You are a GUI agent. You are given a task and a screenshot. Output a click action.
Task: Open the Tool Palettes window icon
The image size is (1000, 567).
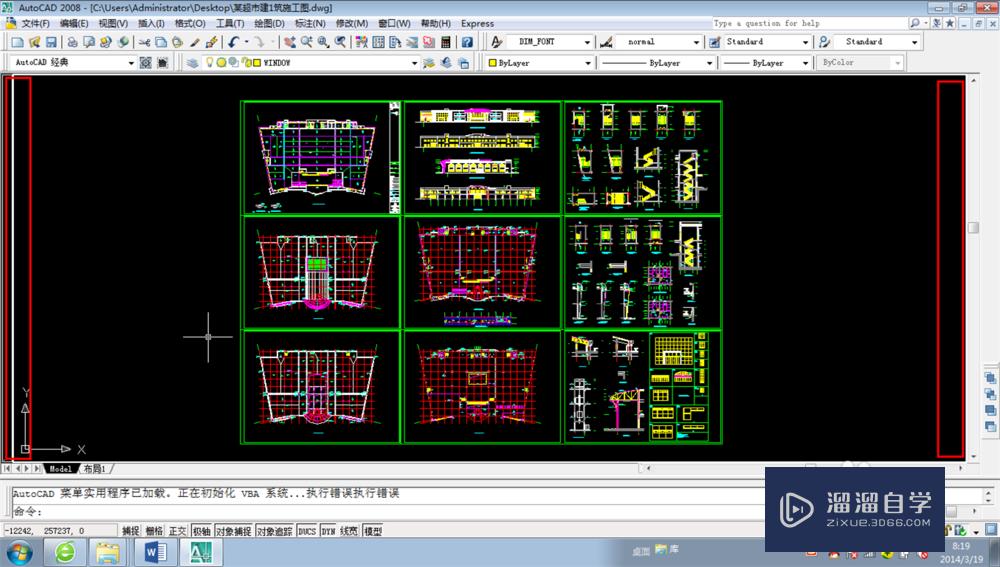click(395, 42)
